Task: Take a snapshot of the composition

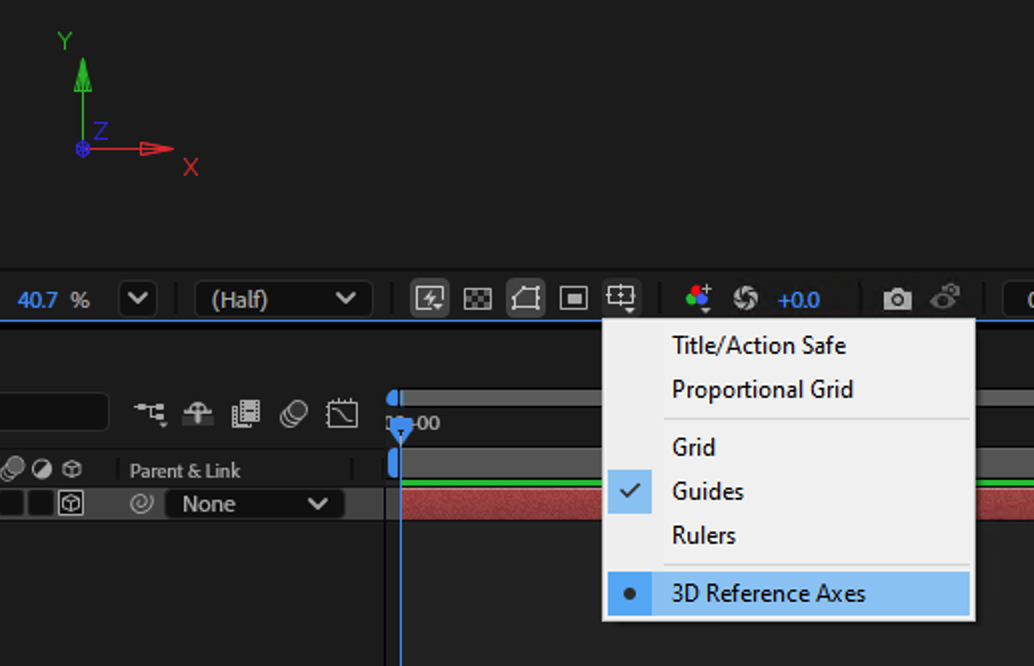Action: [x=898, y=298]
